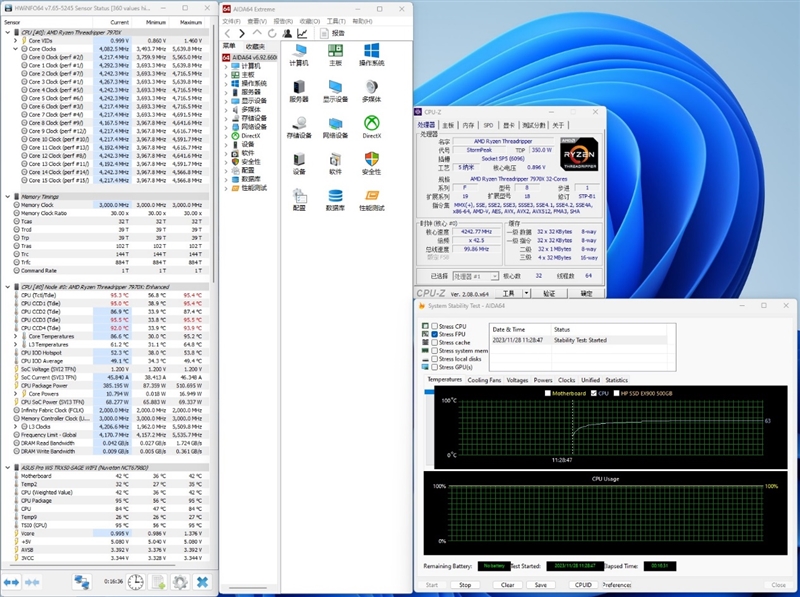Switch to the Cooling Fans tab
Image resolution: width=800 pixels, height=597 pixels.
tap(484, 380)
